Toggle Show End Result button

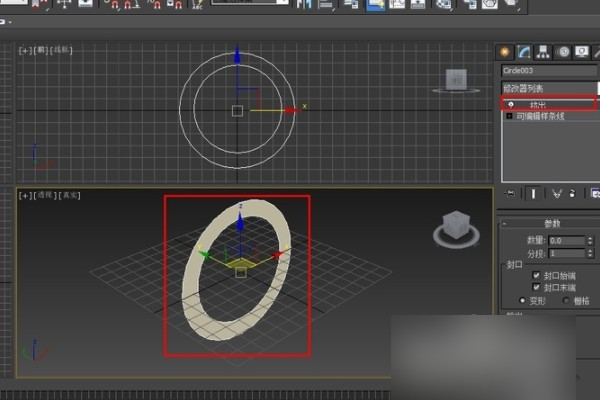533,193
